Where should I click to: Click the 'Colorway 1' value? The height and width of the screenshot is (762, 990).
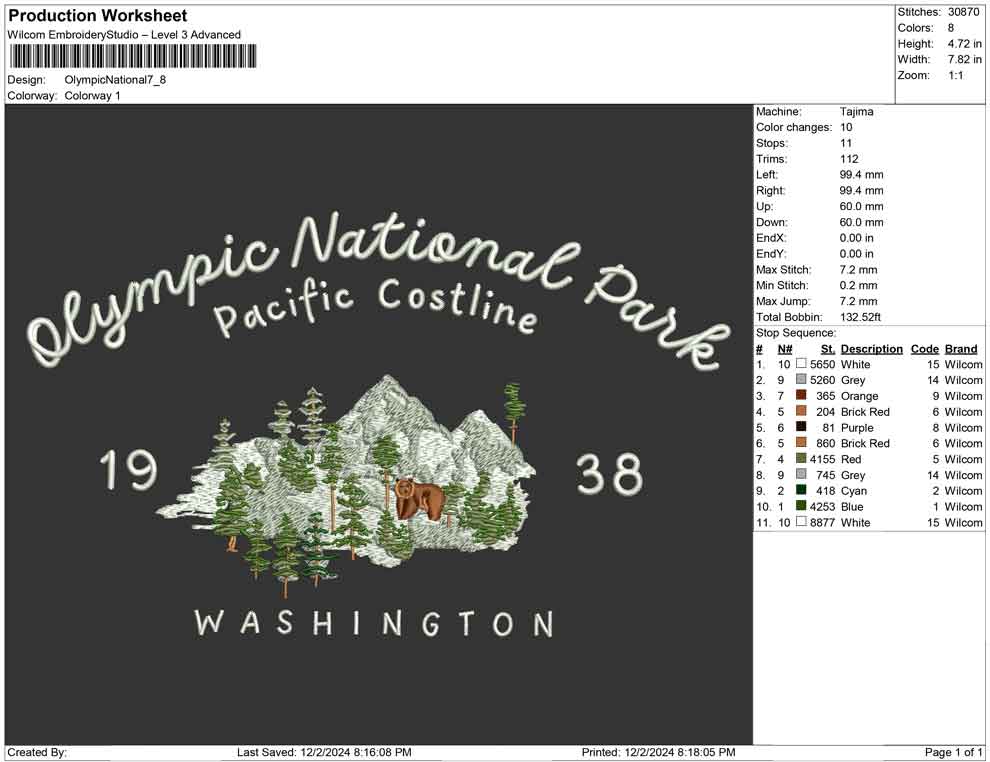pyautogui.click(x=92, y=95)
